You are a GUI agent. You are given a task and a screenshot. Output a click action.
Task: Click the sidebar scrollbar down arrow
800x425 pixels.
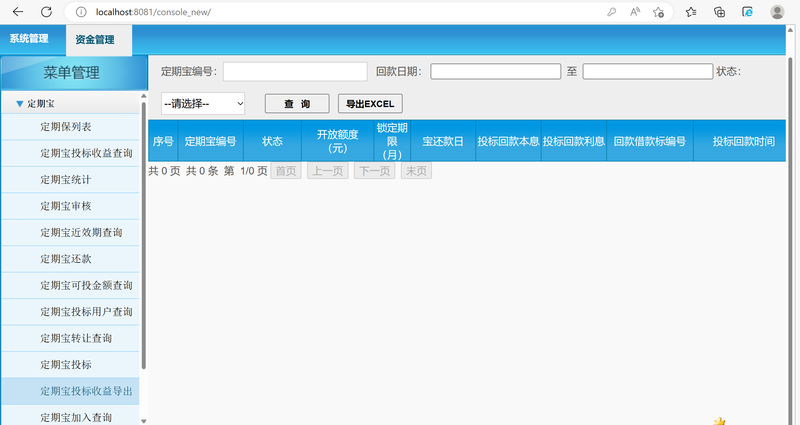[x=143, y=421]
